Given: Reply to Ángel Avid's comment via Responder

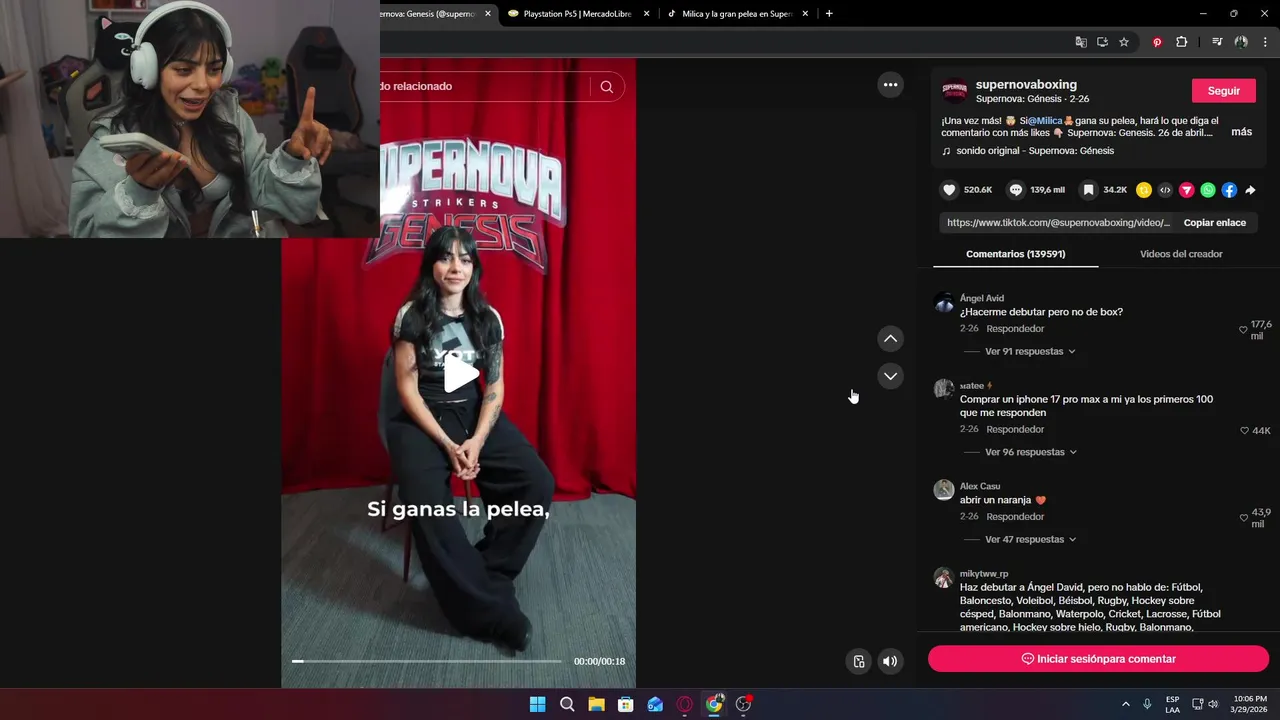Looking at the screenshot, I should (x=1015, y=329).
